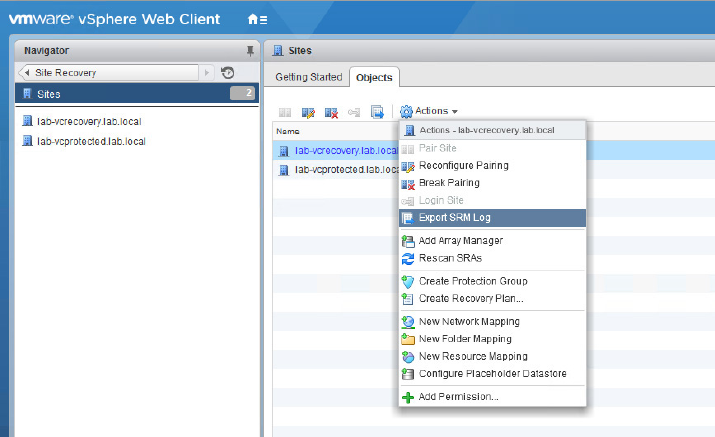
Task: Choose Create Protection Group option
Action: click(x=472, y=281)
